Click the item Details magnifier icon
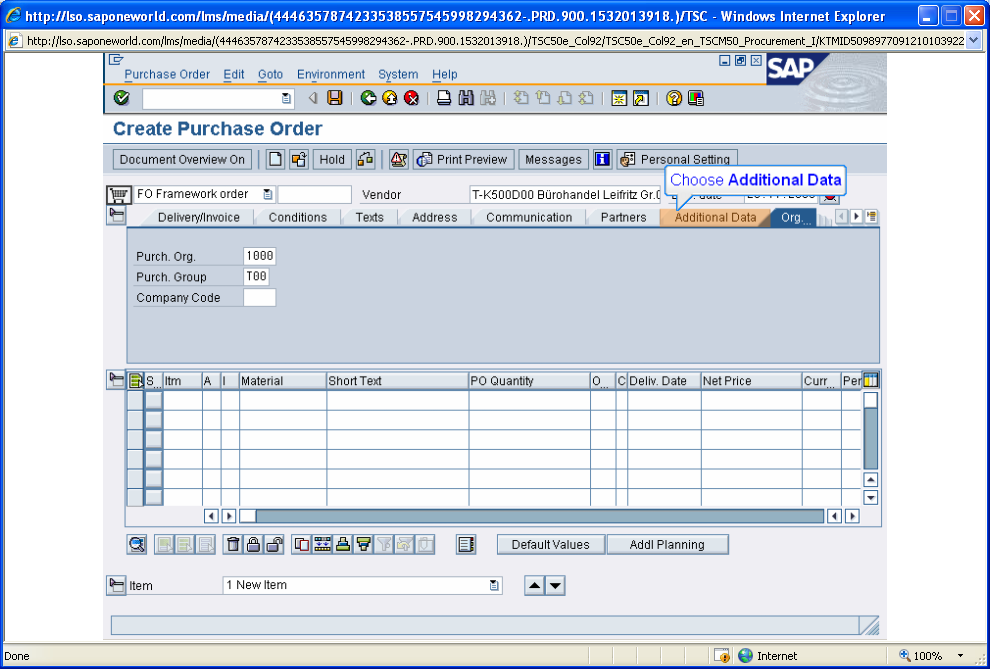Viewport: 990px width, 669px height. 137,544
